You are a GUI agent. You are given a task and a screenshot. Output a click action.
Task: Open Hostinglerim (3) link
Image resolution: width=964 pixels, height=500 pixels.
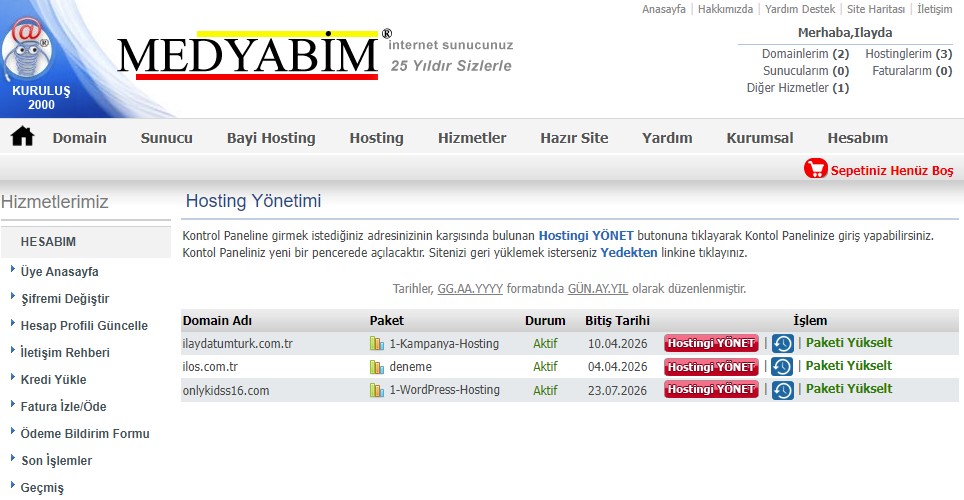[909, 54]
